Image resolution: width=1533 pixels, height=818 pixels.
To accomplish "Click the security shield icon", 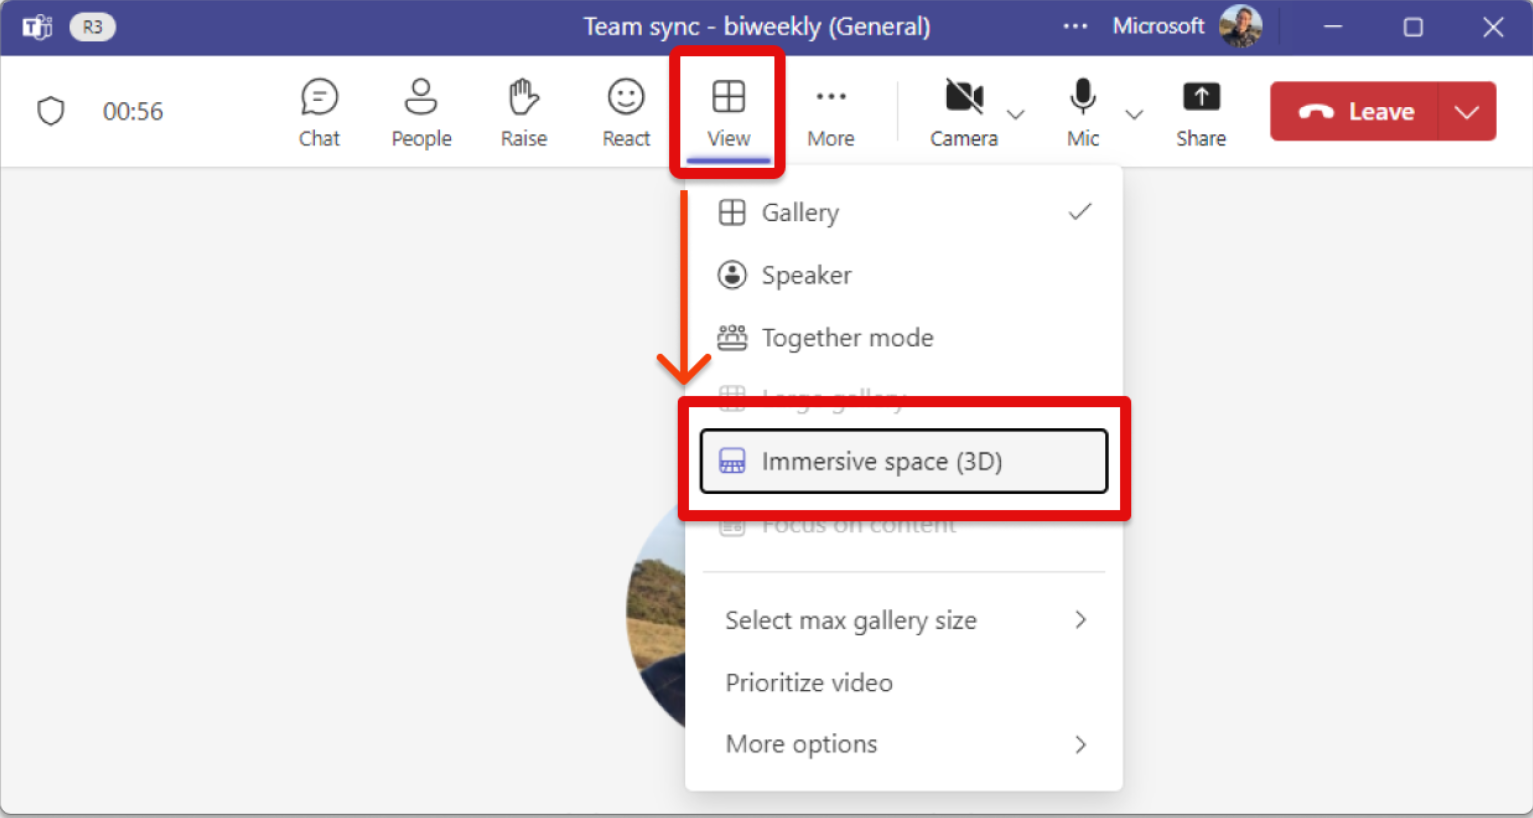I will click(x=50, y=111).
